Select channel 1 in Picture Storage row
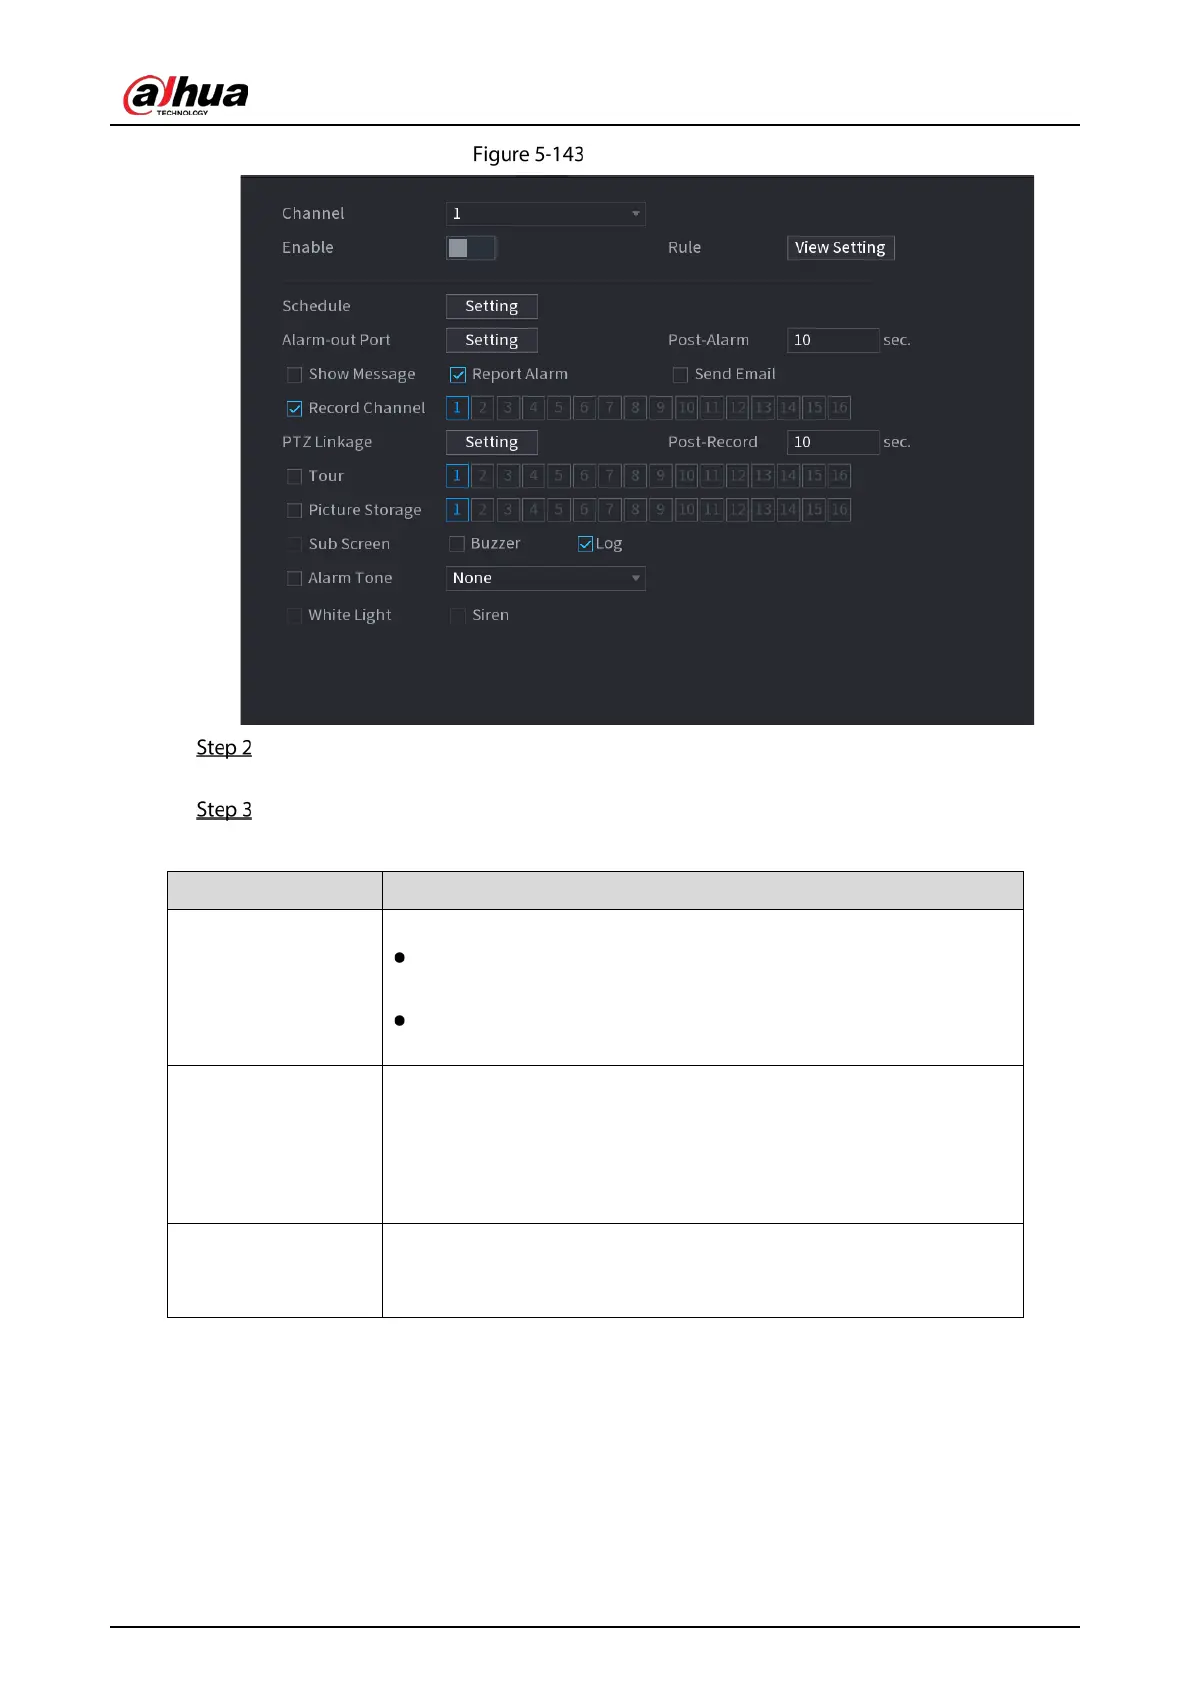 [457, 510]
